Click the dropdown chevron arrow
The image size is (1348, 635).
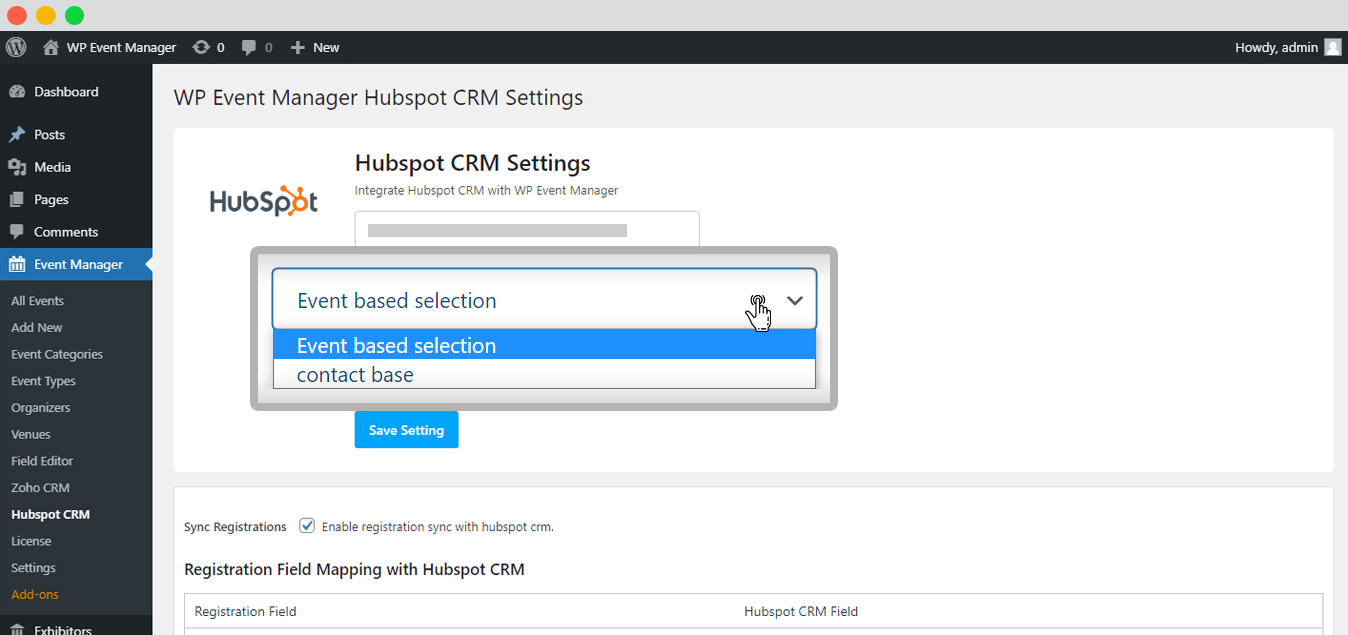[795, 300]
